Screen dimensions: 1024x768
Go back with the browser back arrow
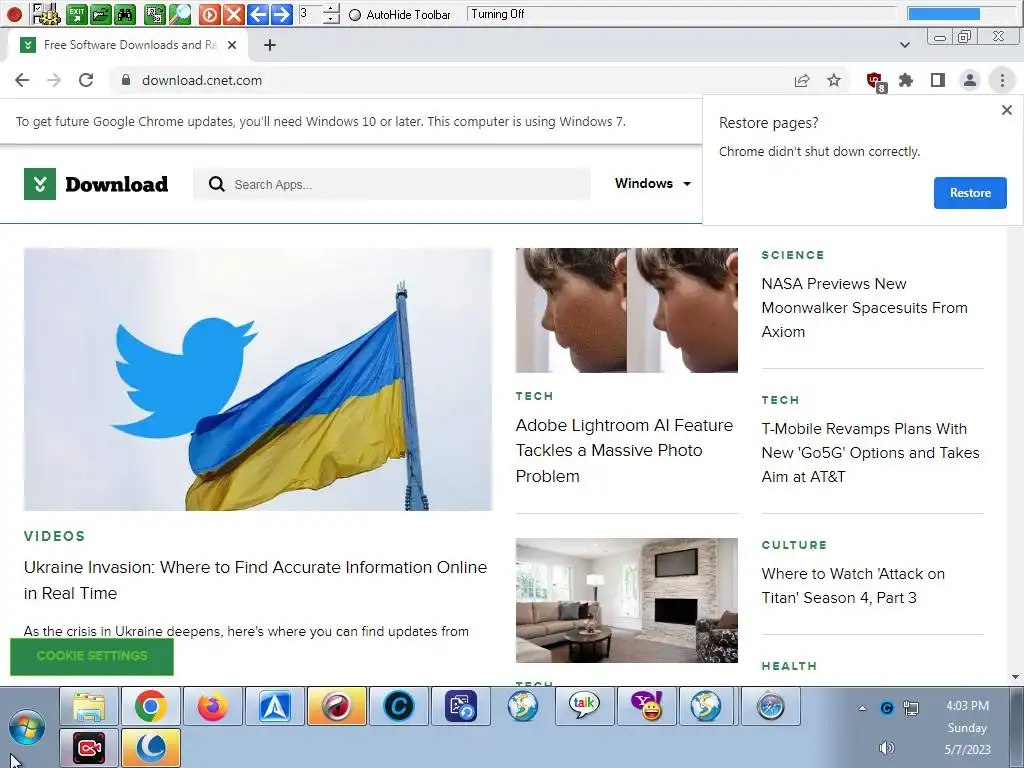click(22, 80)
